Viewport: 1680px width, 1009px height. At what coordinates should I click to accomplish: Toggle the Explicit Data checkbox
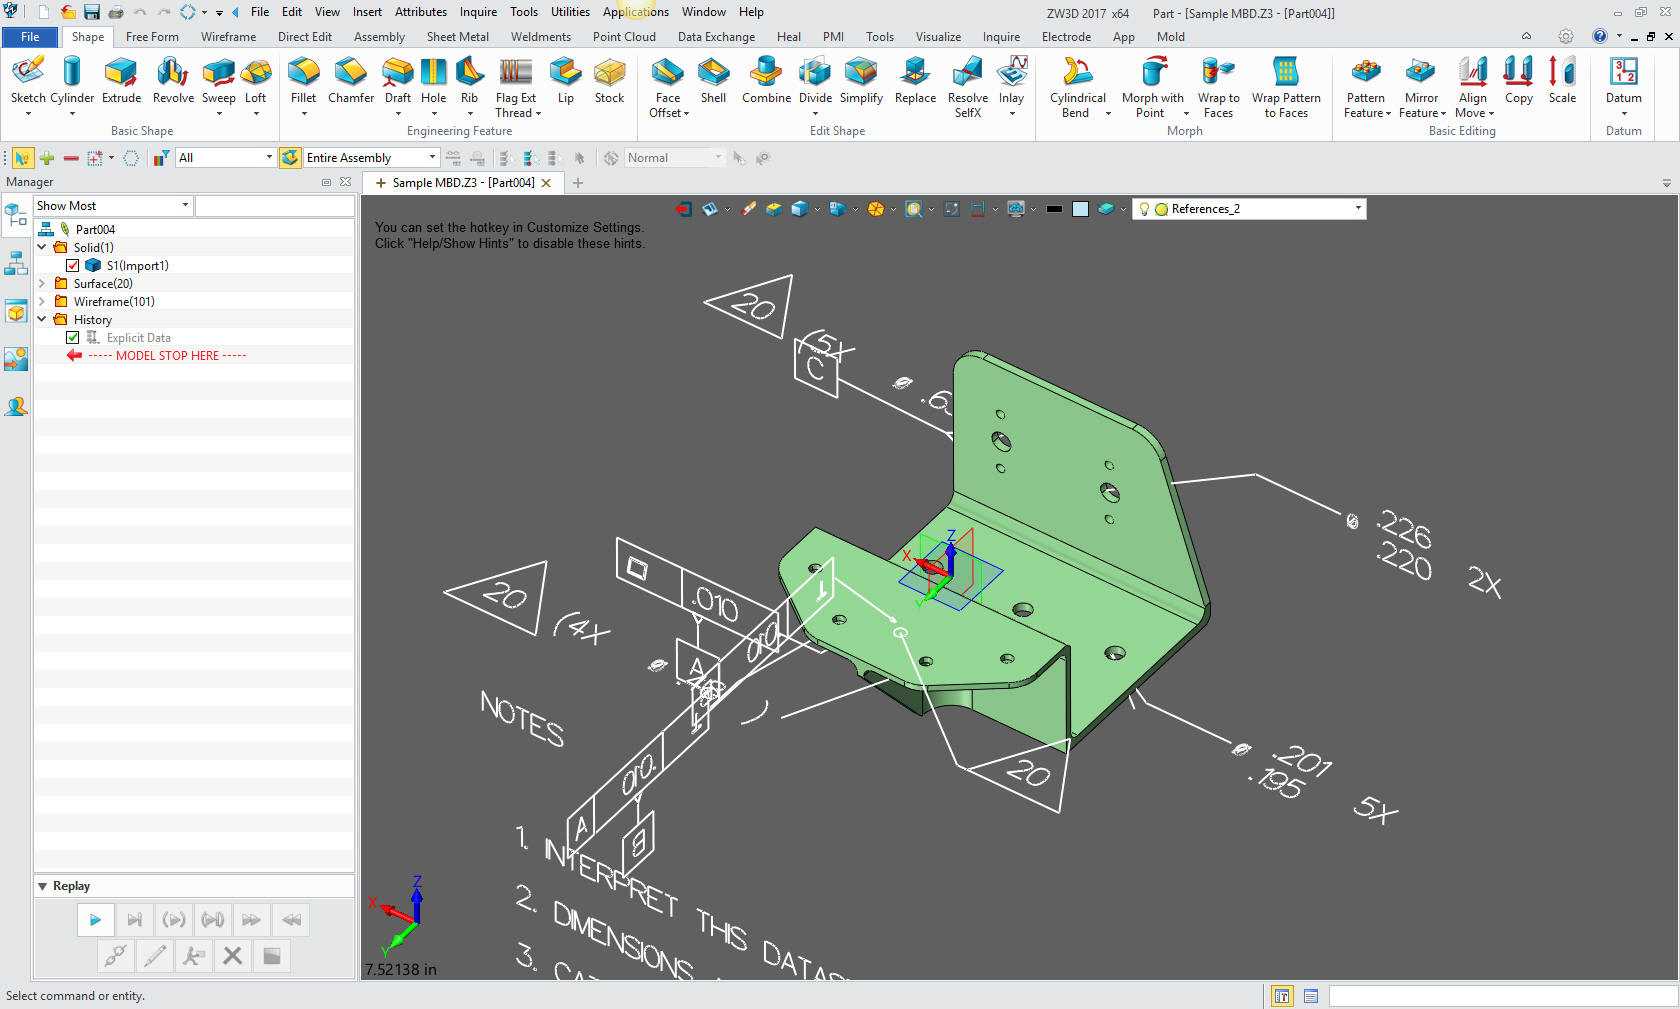tap(73, 337)
